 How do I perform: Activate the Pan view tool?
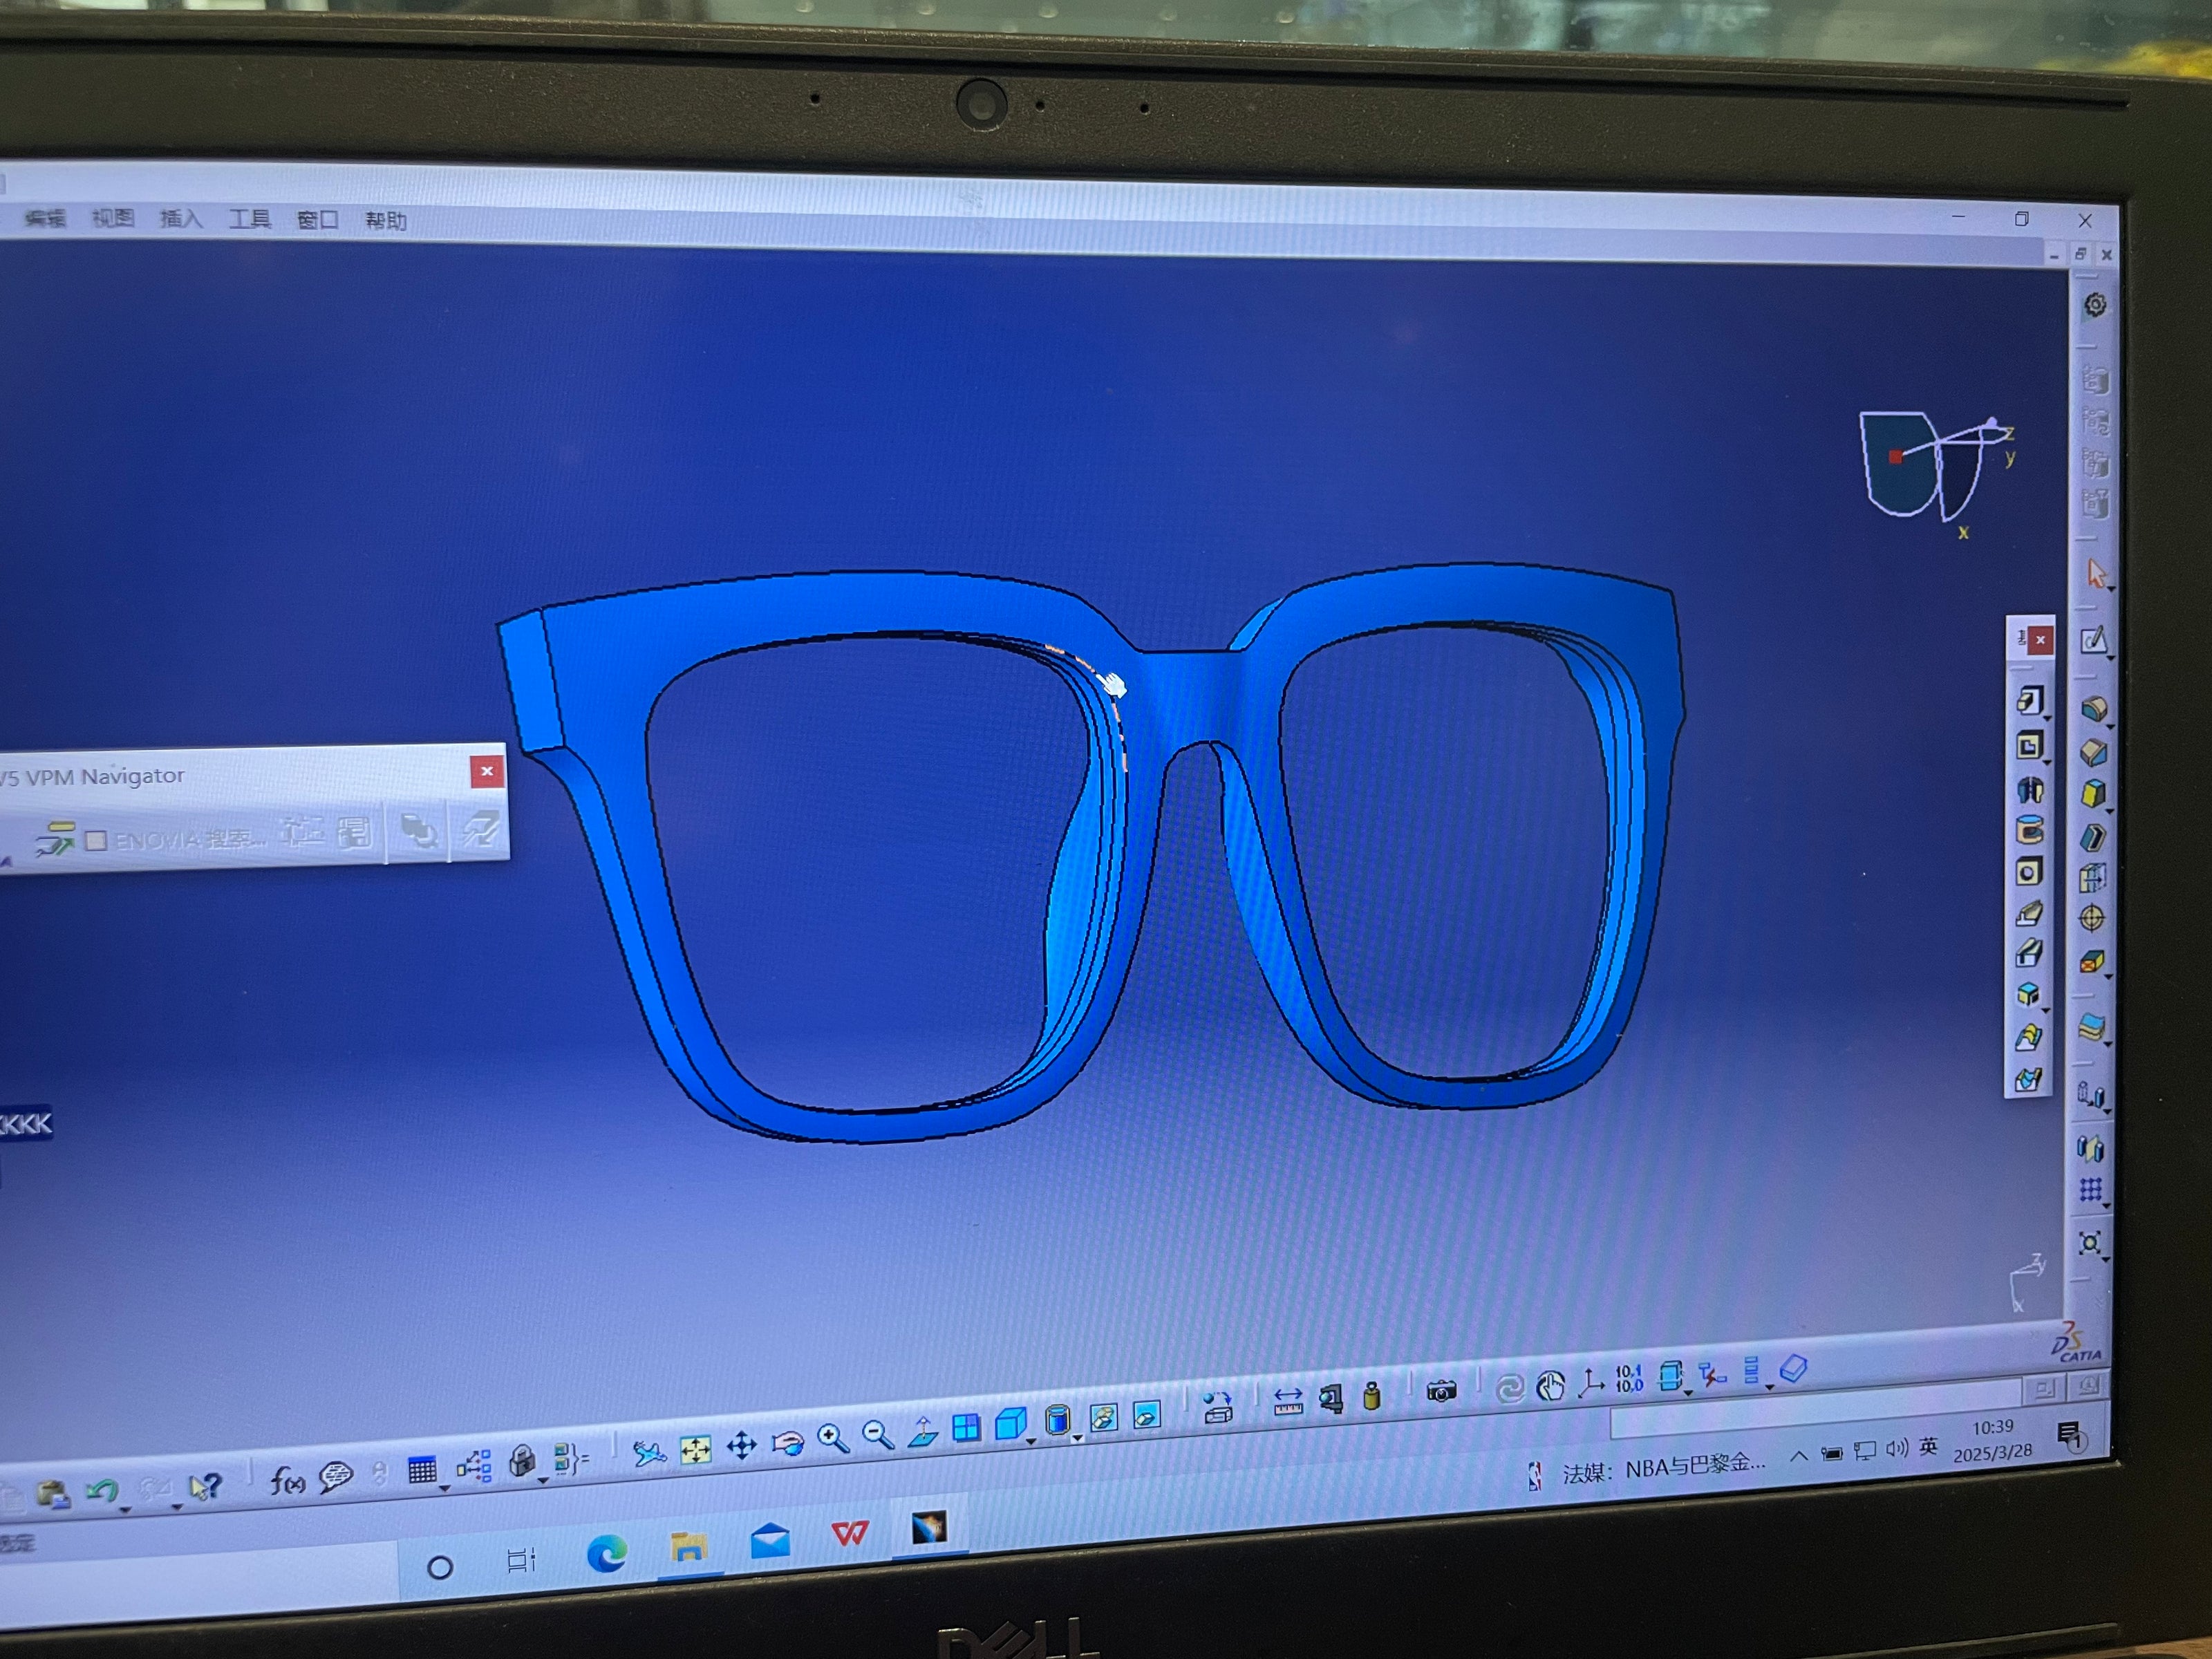tap(741, 1446)
